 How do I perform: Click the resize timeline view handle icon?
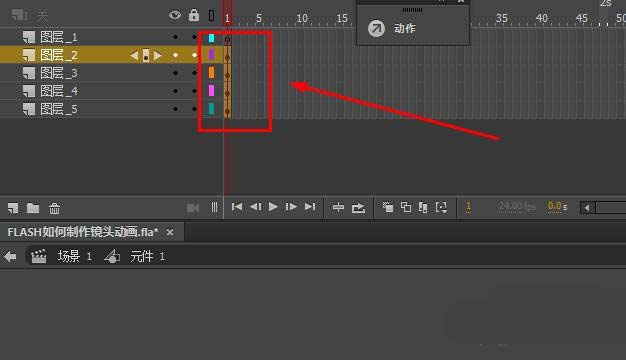click(214, 207)
